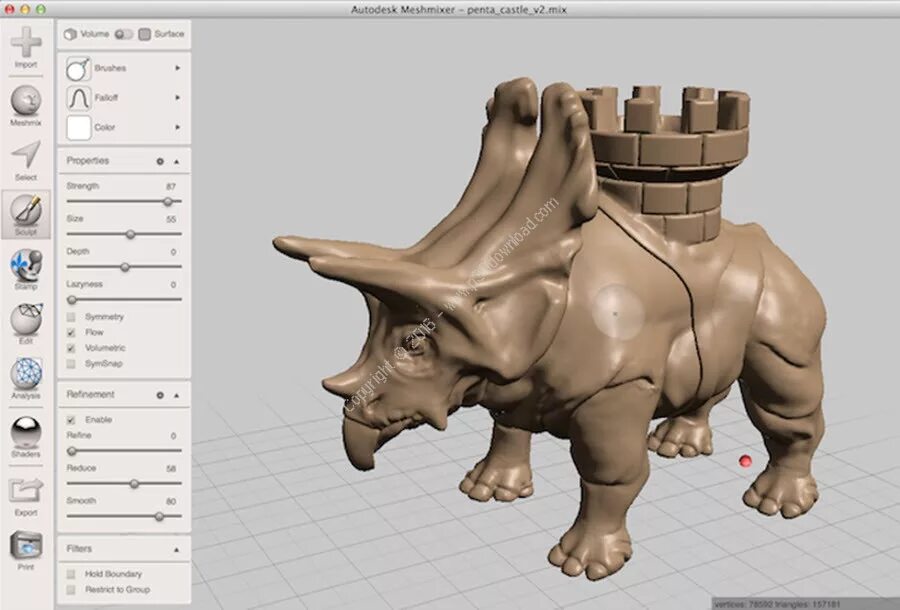Toggle the Volume/Surface switch
Image resolution: width=900 pixels, height=610 pixels.
click(x=123, y=34)
